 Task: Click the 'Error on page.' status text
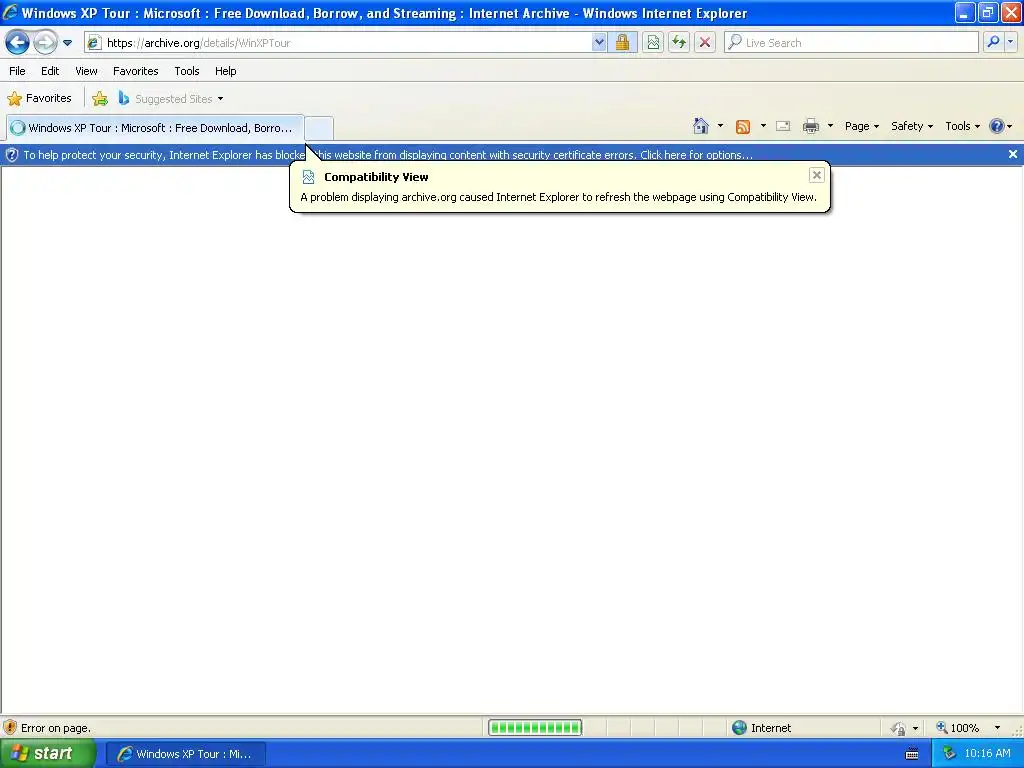[x=56, y=728]
